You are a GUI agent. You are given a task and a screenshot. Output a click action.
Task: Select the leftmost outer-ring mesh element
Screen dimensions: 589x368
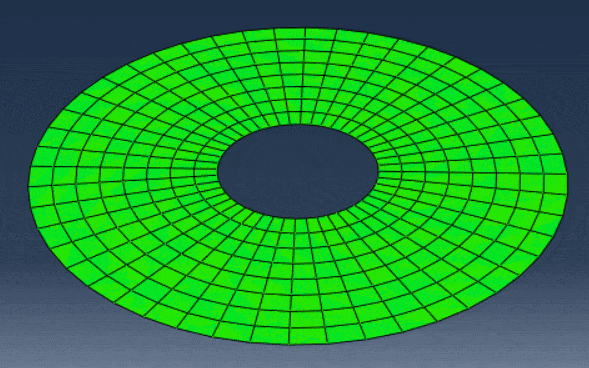click(41, 176)
